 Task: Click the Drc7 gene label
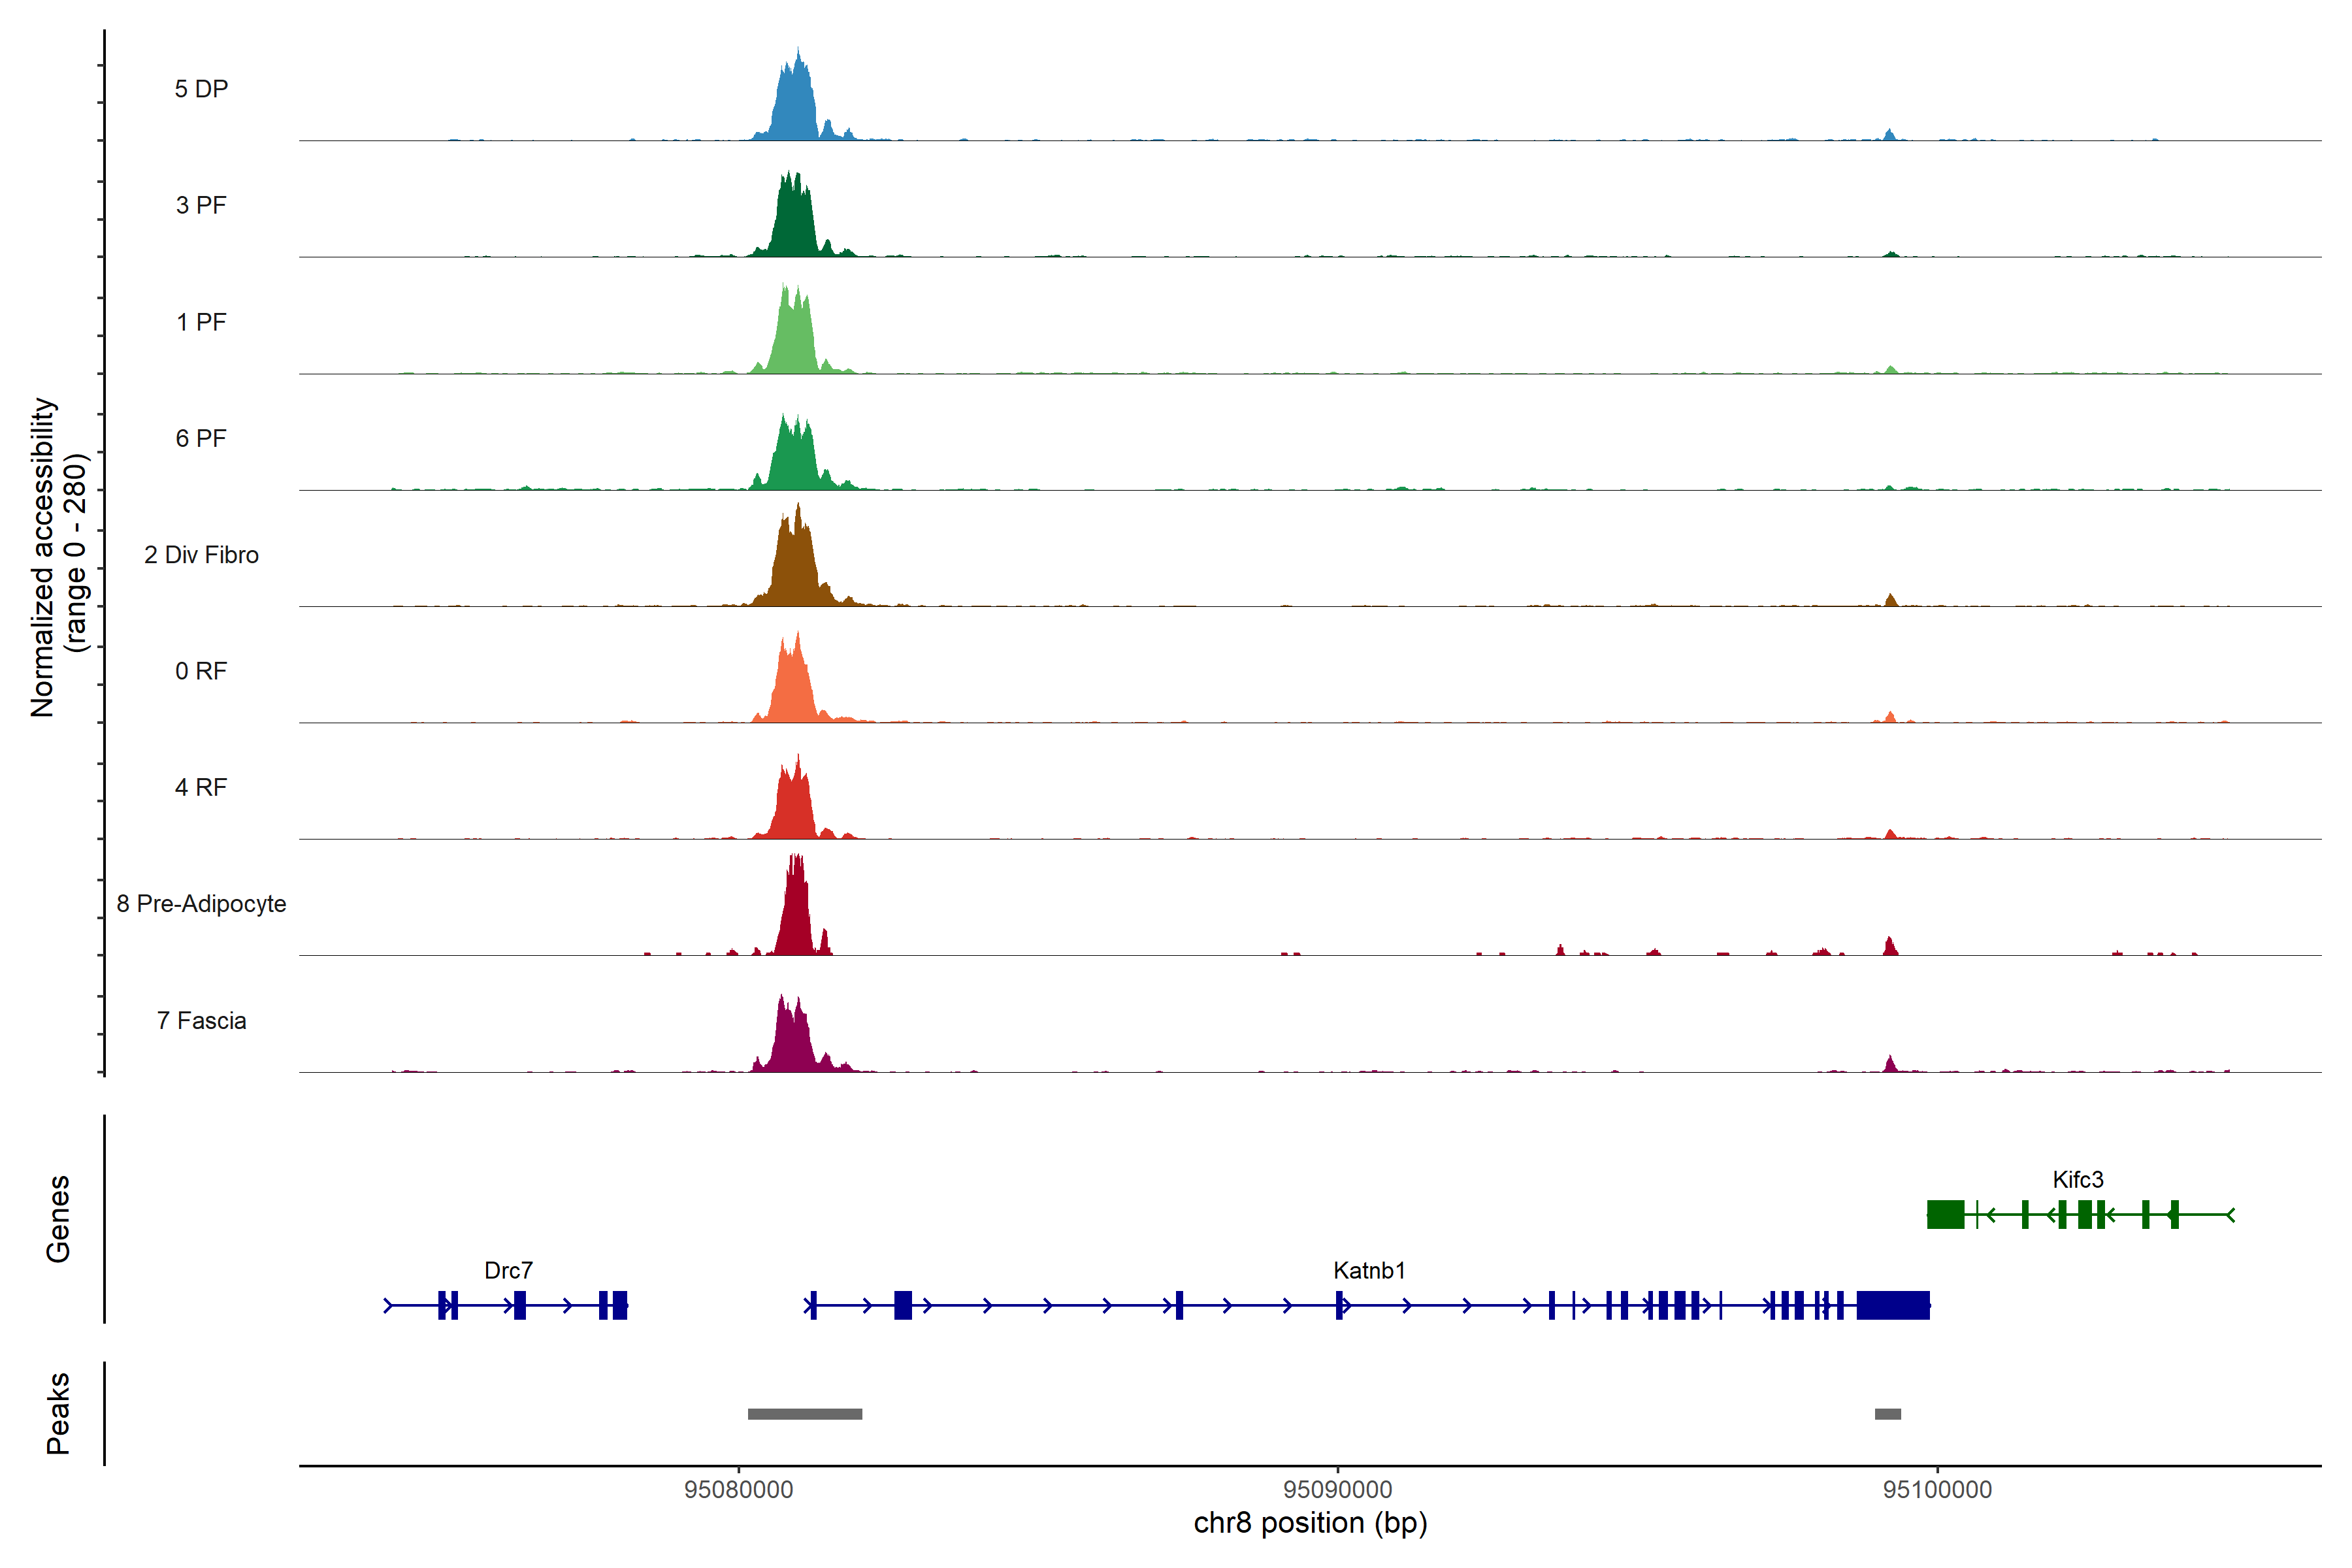pyautogui.click(x=508, y=1271)
